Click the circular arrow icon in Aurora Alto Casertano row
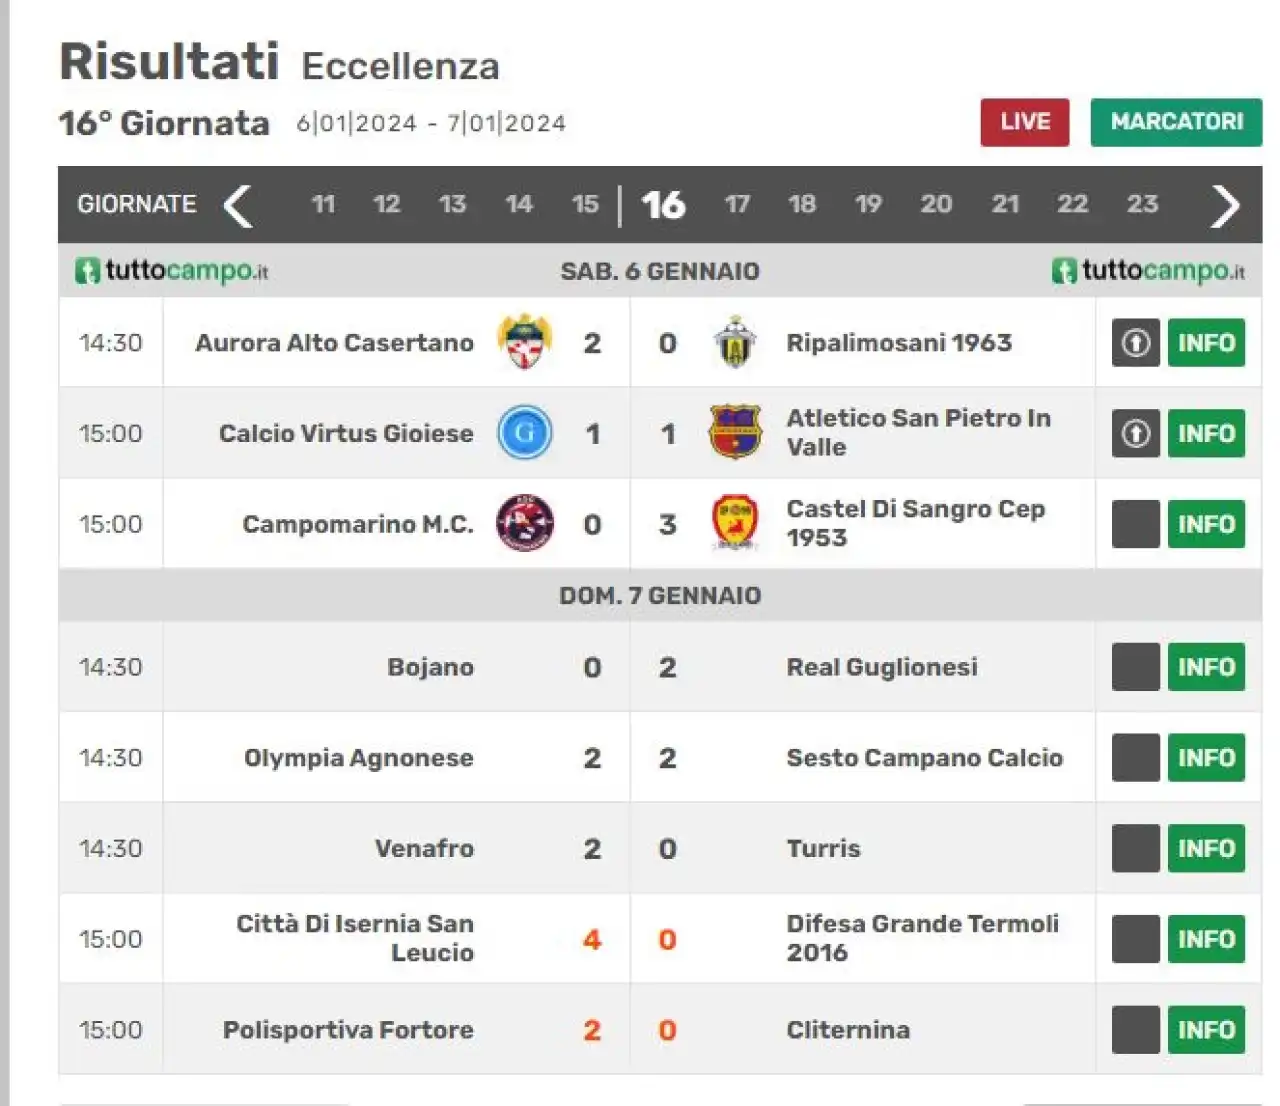 pyautogui.click(x=1135, y=343)
